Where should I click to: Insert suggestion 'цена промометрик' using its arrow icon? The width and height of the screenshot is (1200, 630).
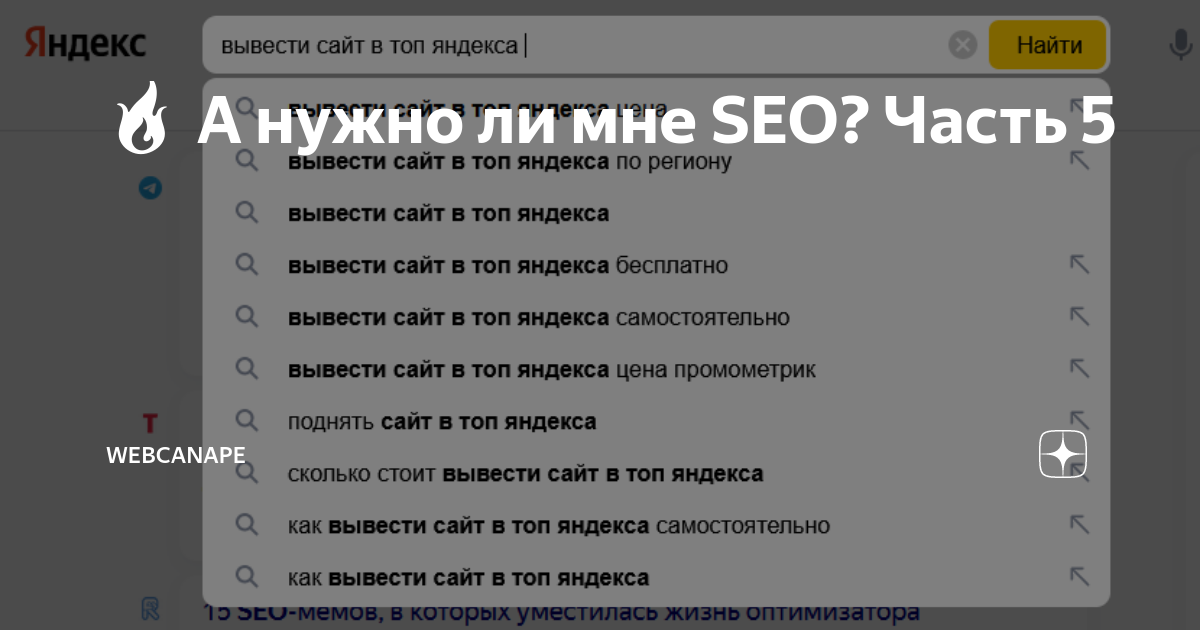click(x=1080, y=369)
